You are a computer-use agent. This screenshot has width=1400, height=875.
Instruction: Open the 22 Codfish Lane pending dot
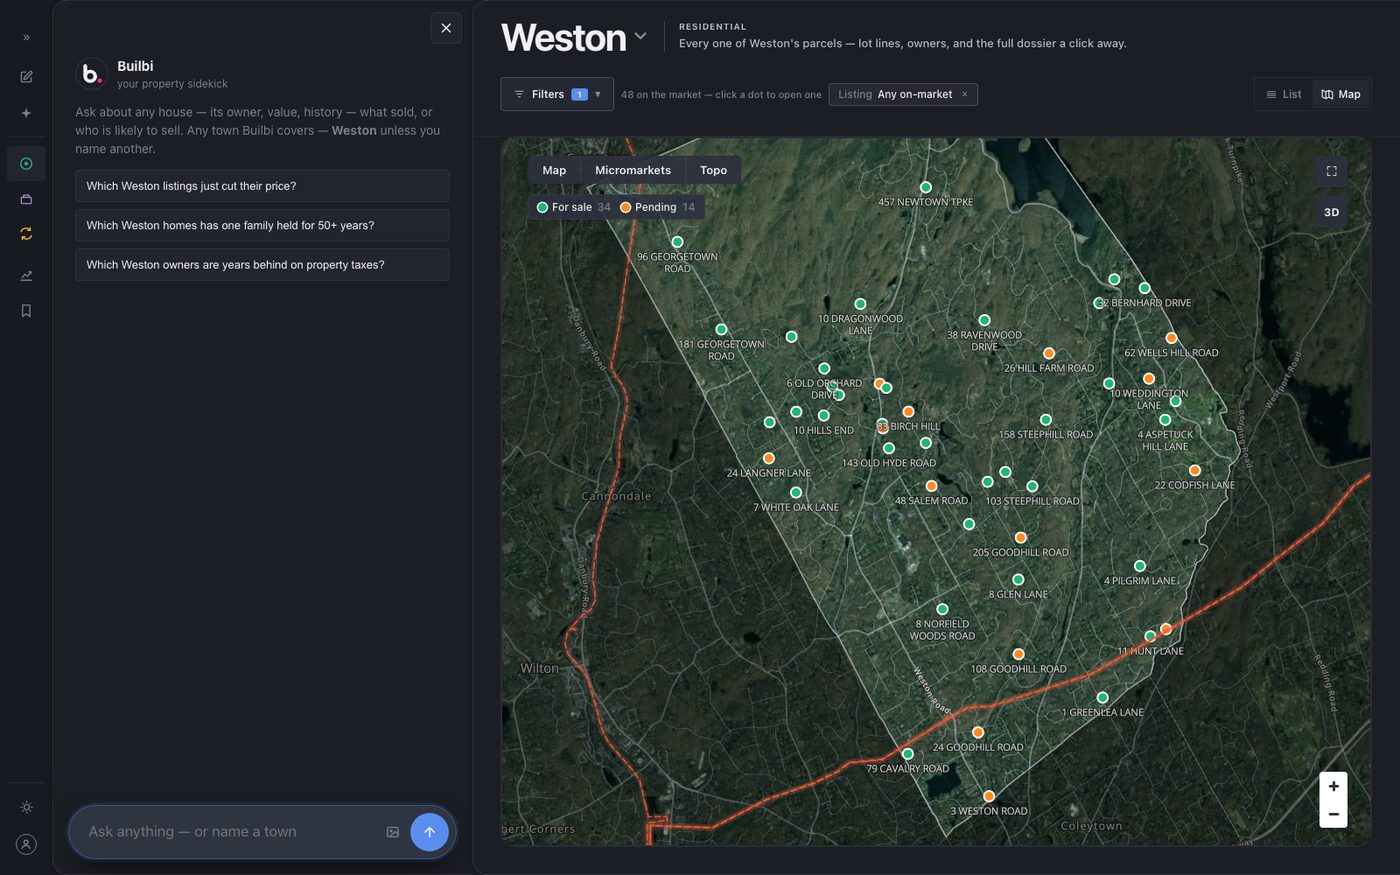[1194, 470]
